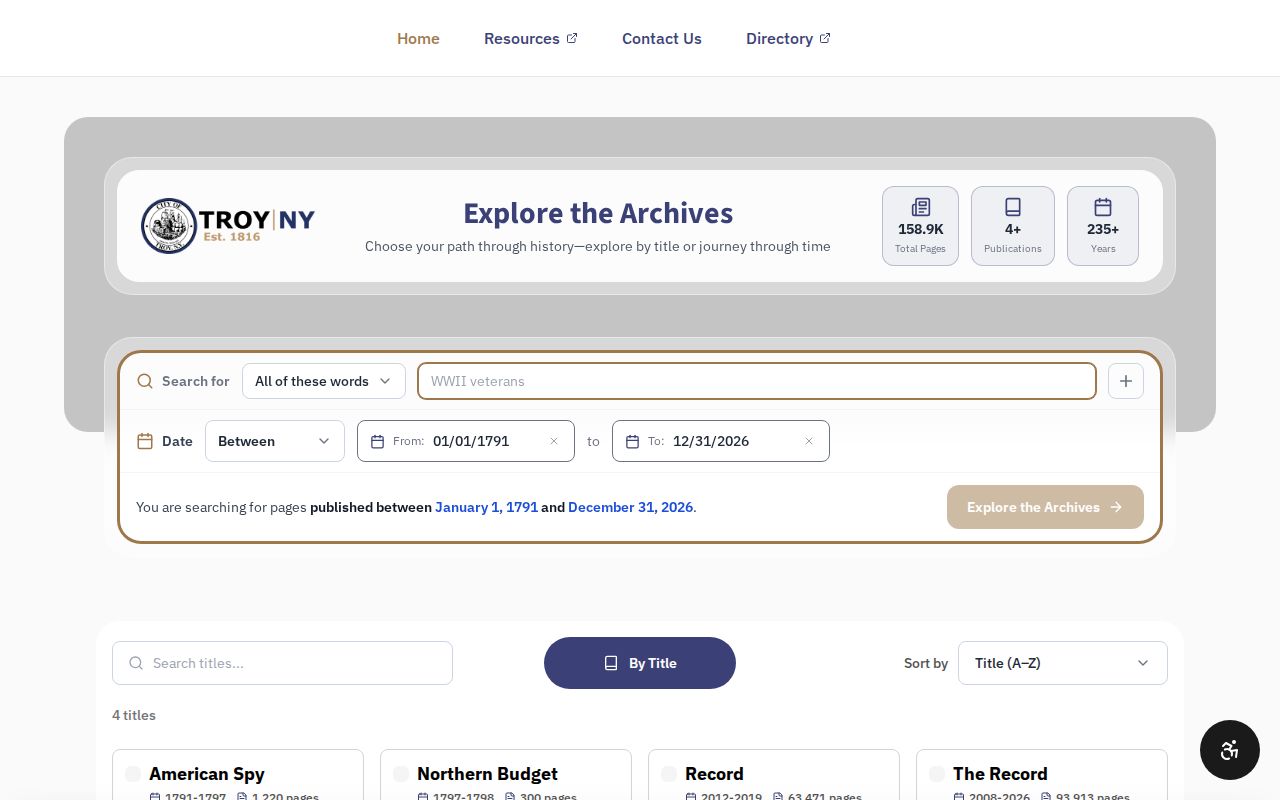Click the 4 titles count text

134,715
